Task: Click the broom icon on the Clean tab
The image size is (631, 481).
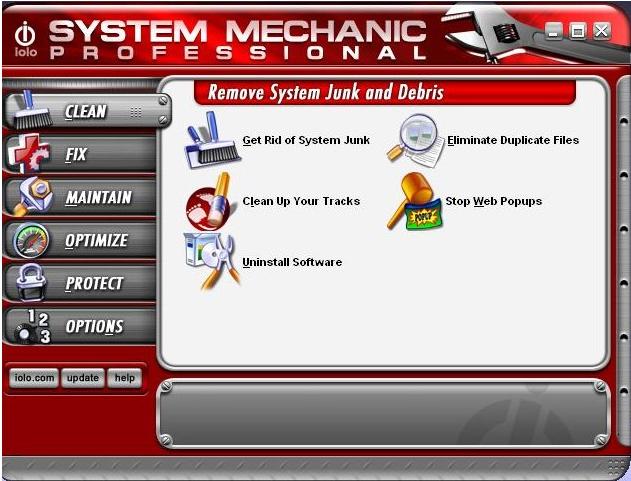Action: 32,110
